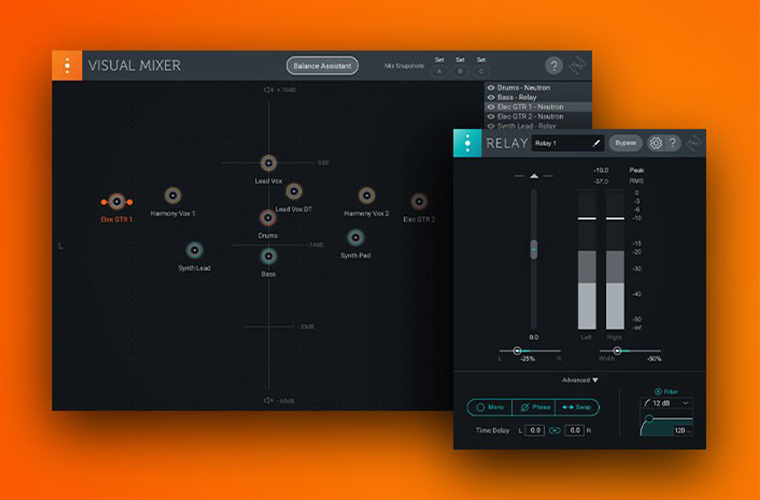The width and height of the screenshot is (760, 500).
Task: Open the 12 dB filter slope dropdown
Action: click(x=667, y=403)
